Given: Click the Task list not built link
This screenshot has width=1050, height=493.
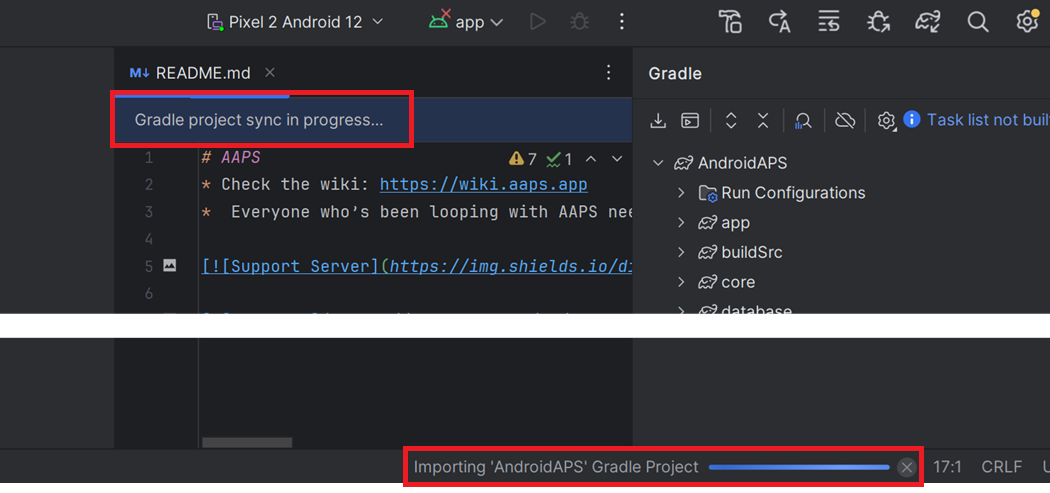Looking at the screenshot, I should pyautogui.click(x=988, y=120).
